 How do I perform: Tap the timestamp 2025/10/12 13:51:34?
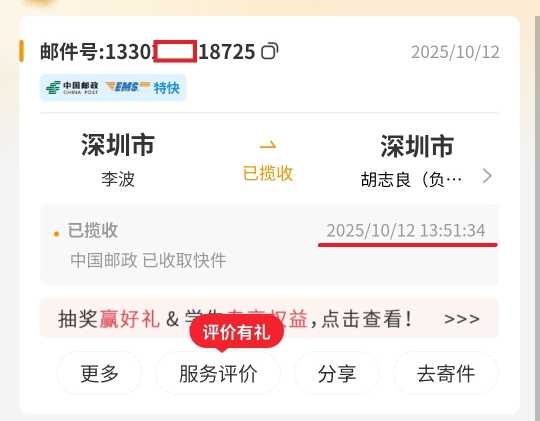406,230
